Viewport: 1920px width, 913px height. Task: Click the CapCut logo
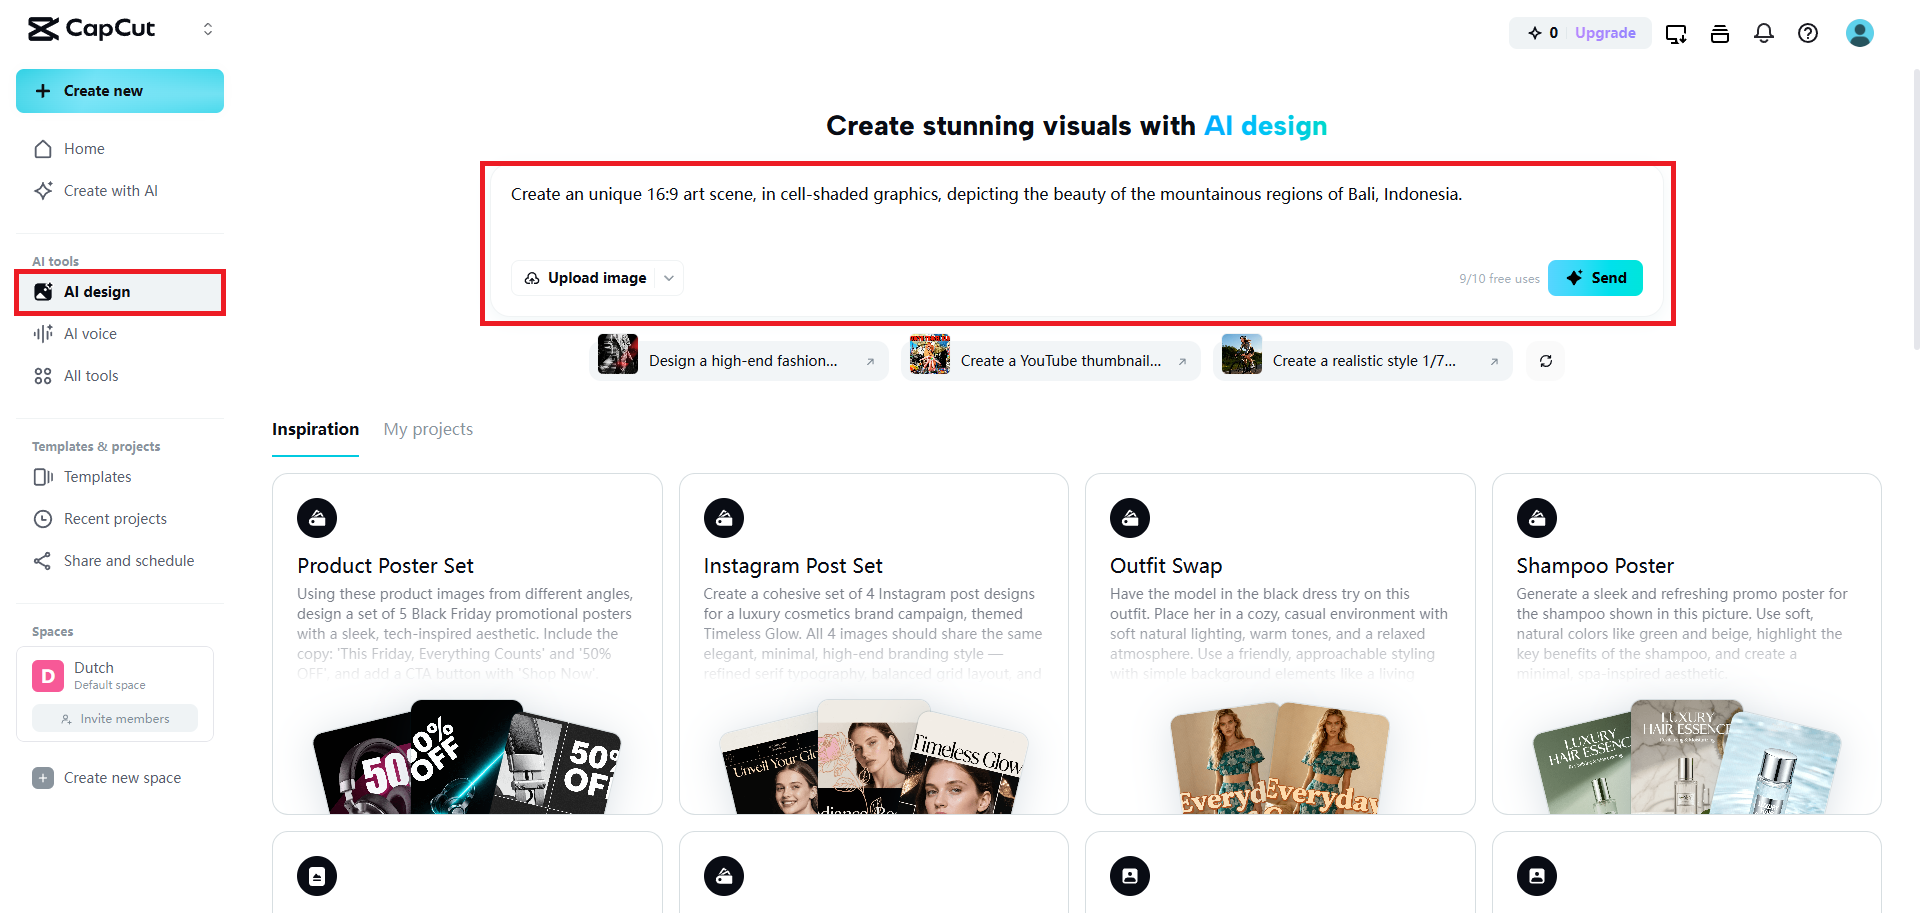click(92, 29)
